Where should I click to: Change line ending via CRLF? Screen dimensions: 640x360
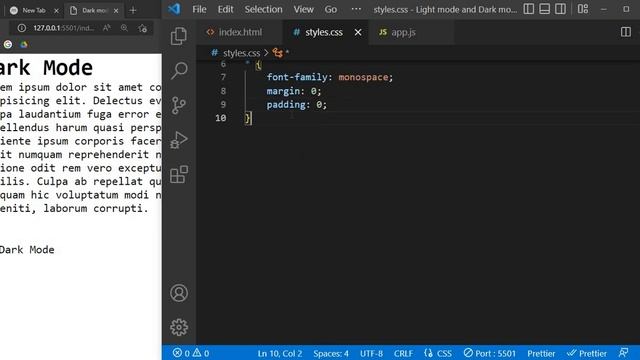pos(403,353)
